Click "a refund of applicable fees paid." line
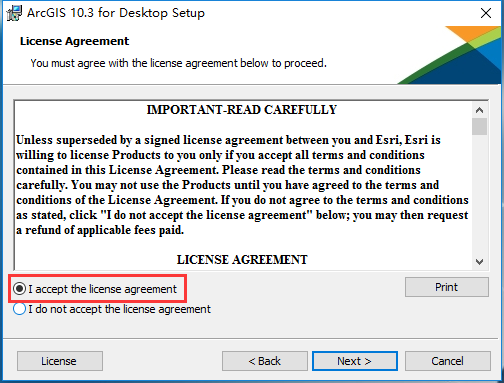 point(100,230)
